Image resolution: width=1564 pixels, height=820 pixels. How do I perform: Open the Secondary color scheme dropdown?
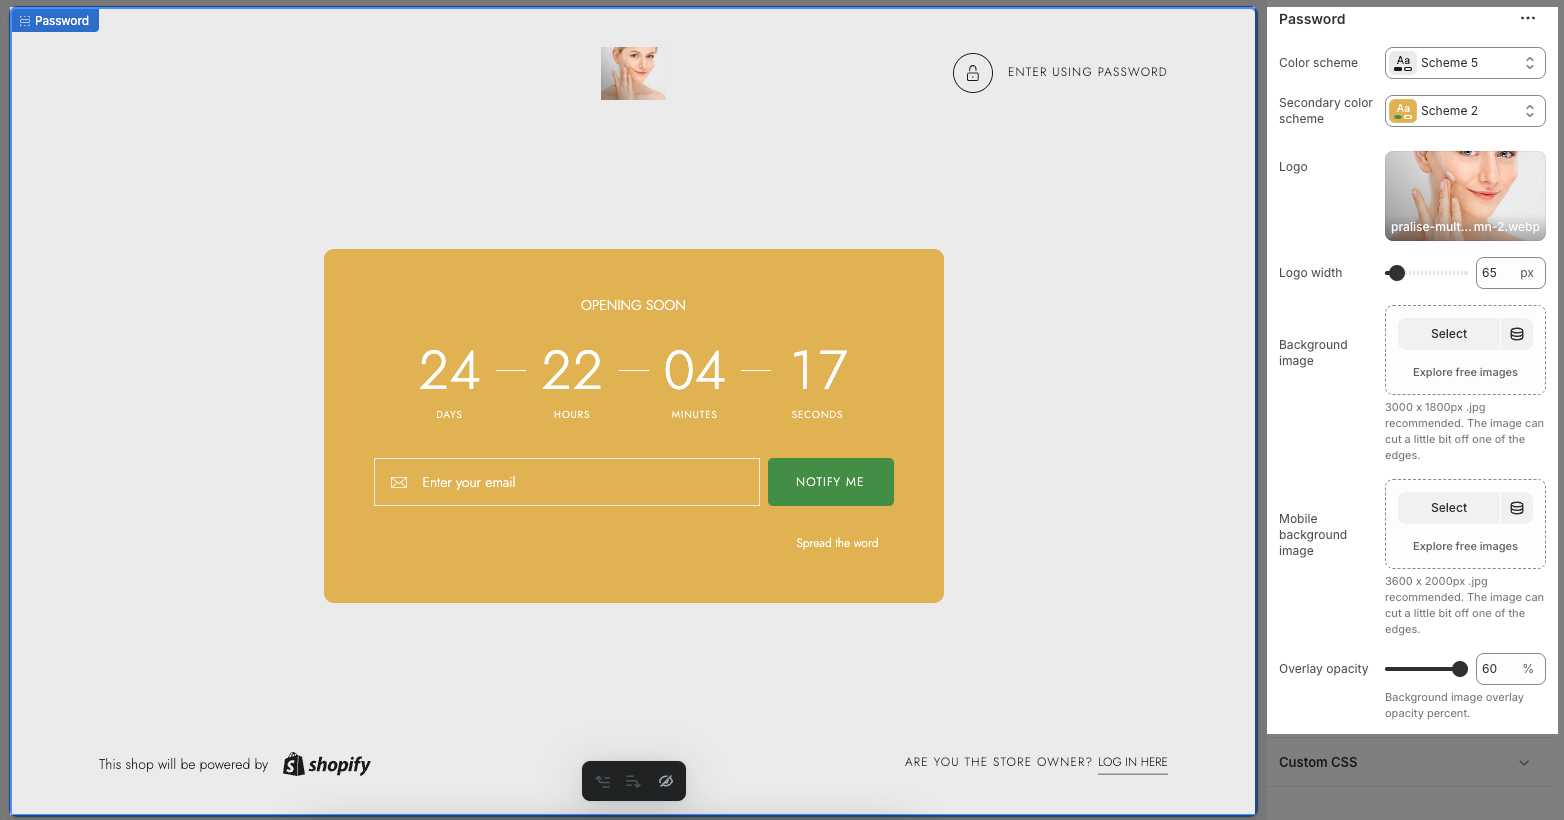tap(1464, 111)
